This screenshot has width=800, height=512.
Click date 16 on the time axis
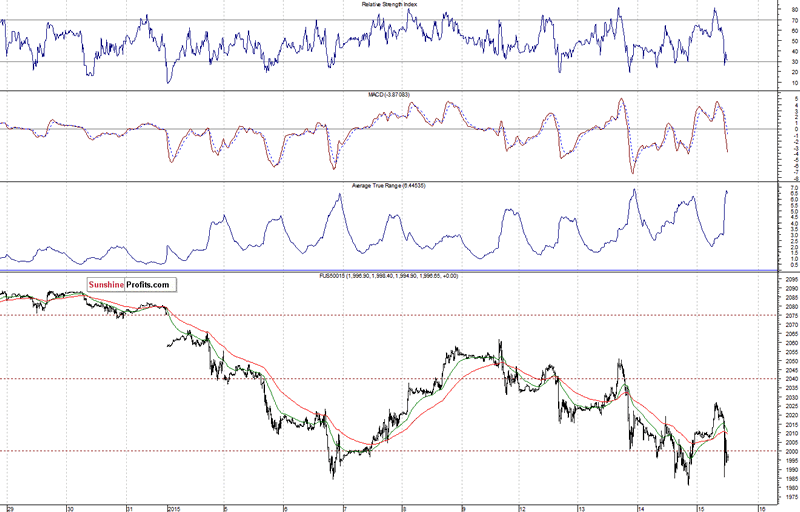[x=761, y=508]
